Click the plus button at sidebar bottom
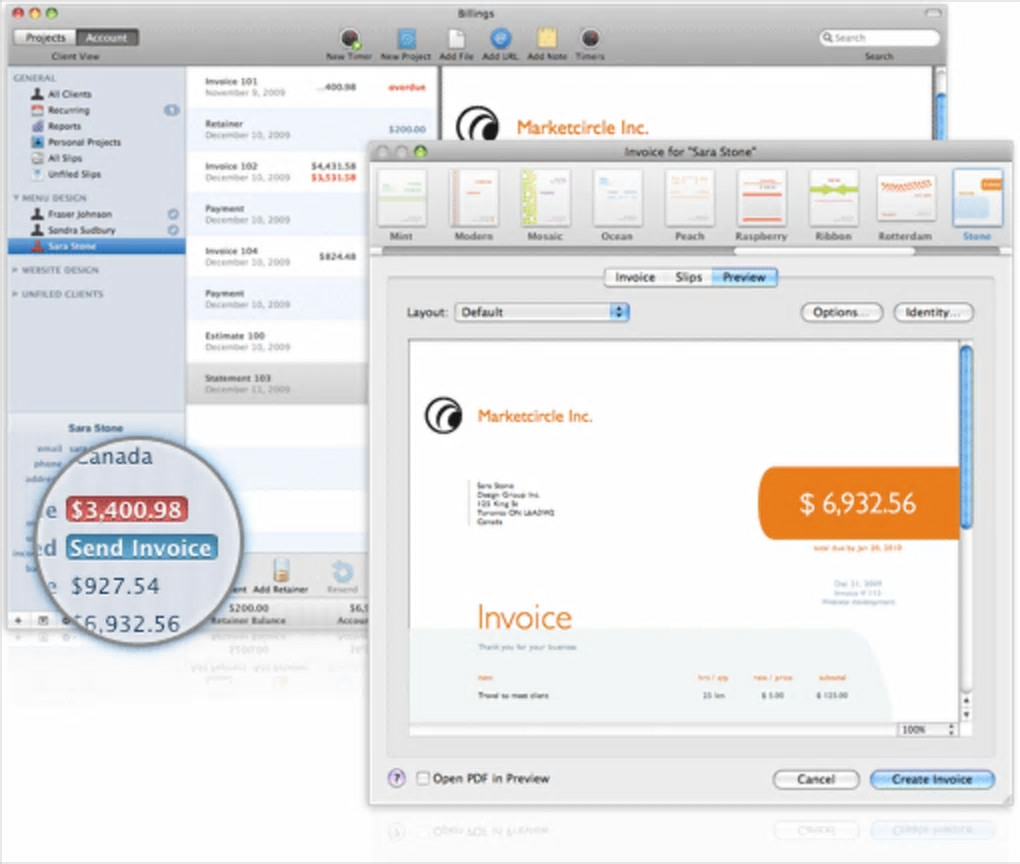Viewport: 1020px width, 864px height. (18, 620)
